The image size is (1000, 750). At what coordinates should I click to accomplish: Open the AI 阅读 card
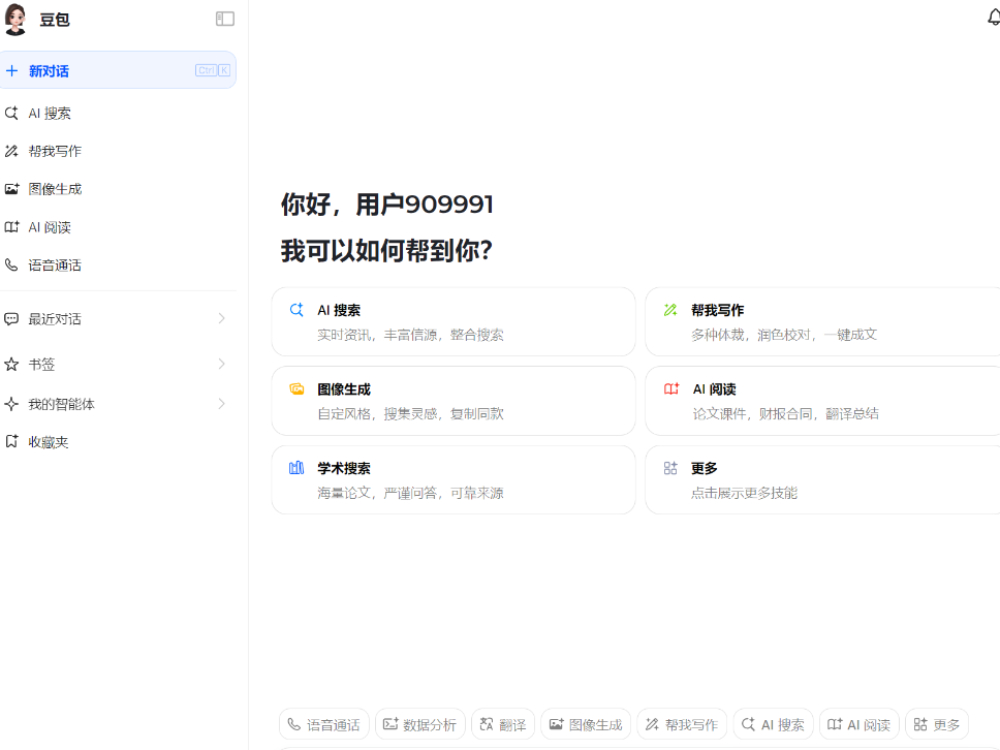(823, 401)
